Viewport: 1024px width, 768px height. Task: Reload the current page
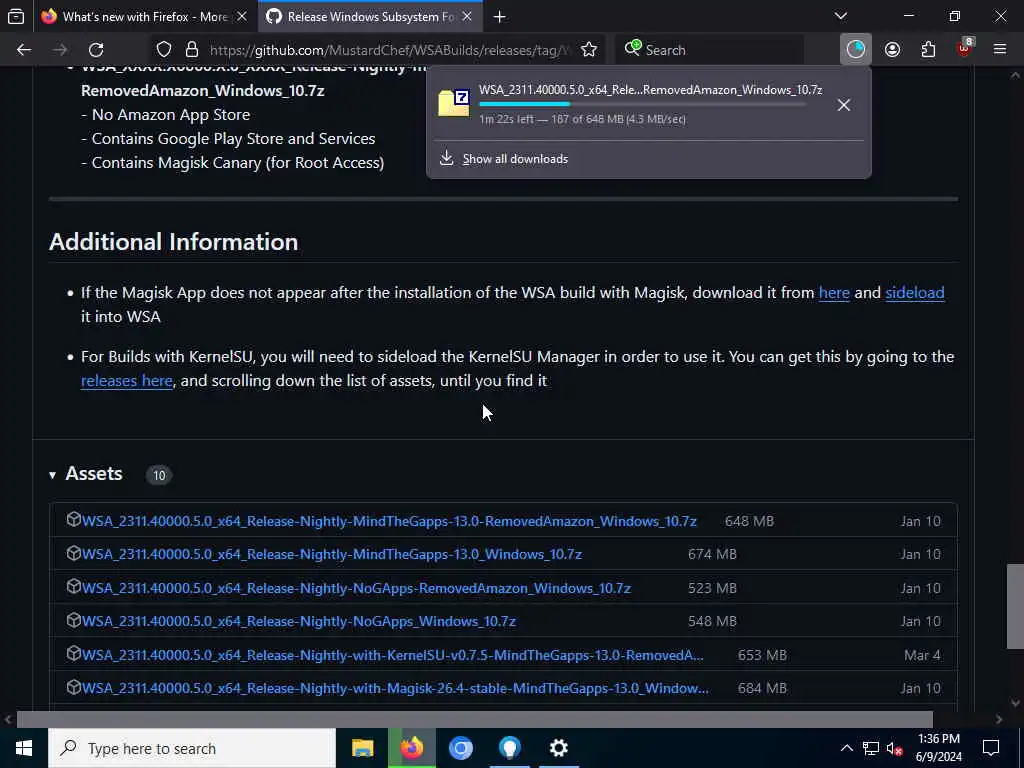tap(96, 50)
